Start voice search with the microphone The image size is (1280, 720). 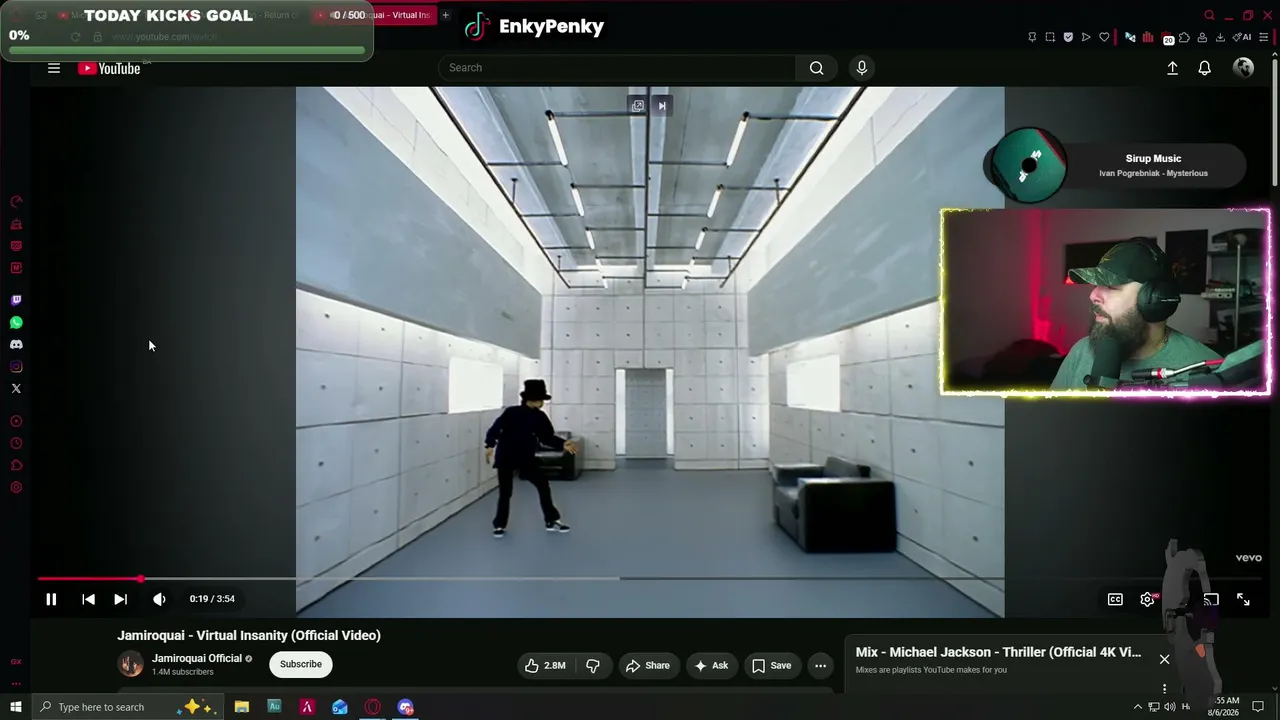click(x=862, y=68)
